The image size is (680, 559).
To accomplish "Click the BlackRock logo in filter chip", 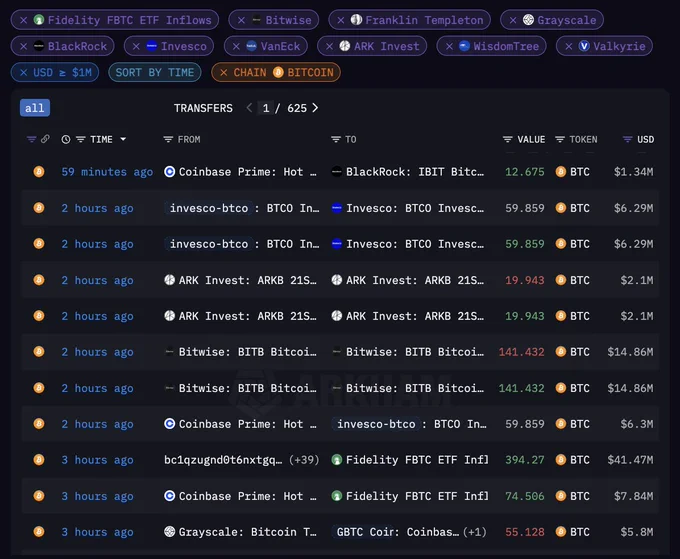I will 39,46.
